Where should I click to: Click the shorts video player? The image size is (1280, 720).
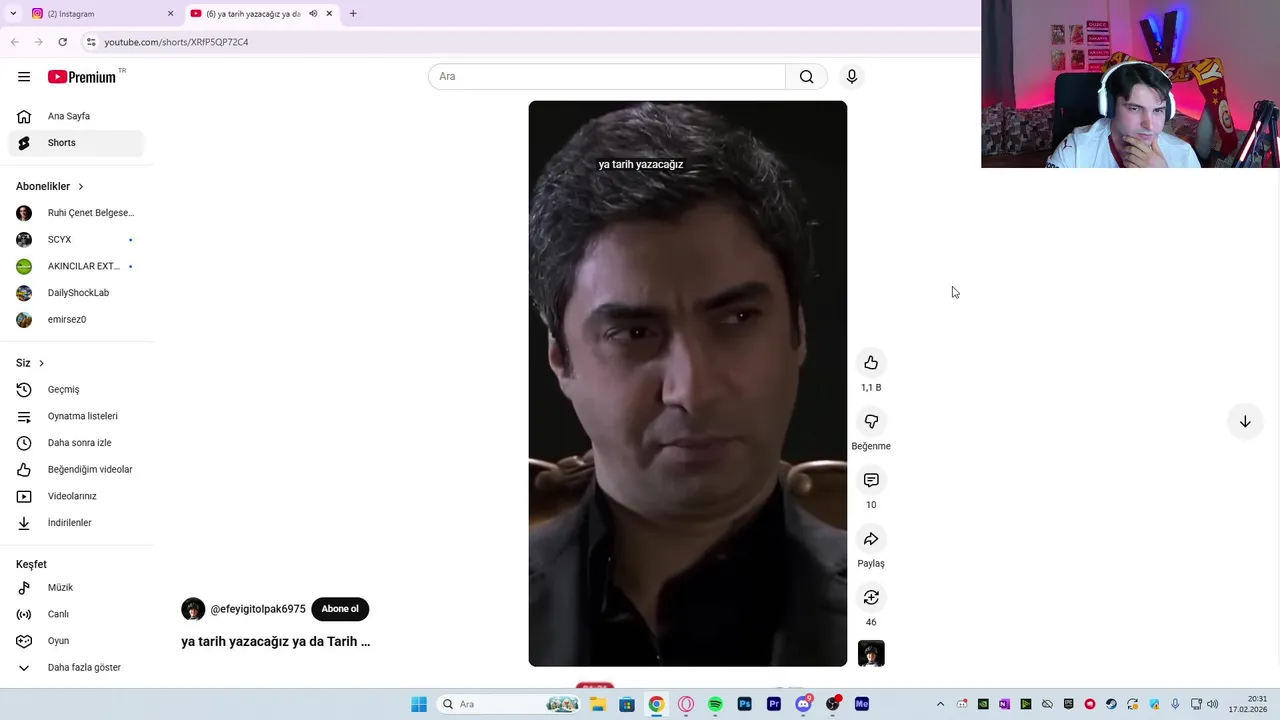click(688, 383)
